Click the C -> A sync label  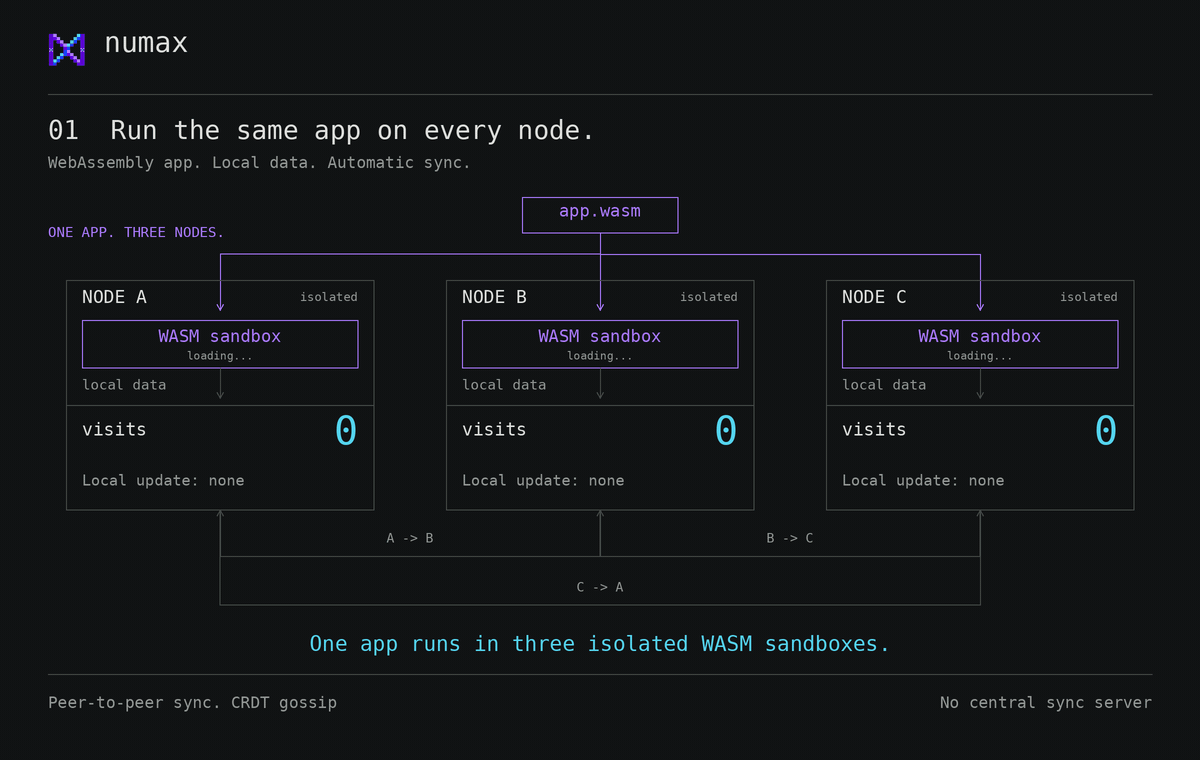[x=600, y=587]
